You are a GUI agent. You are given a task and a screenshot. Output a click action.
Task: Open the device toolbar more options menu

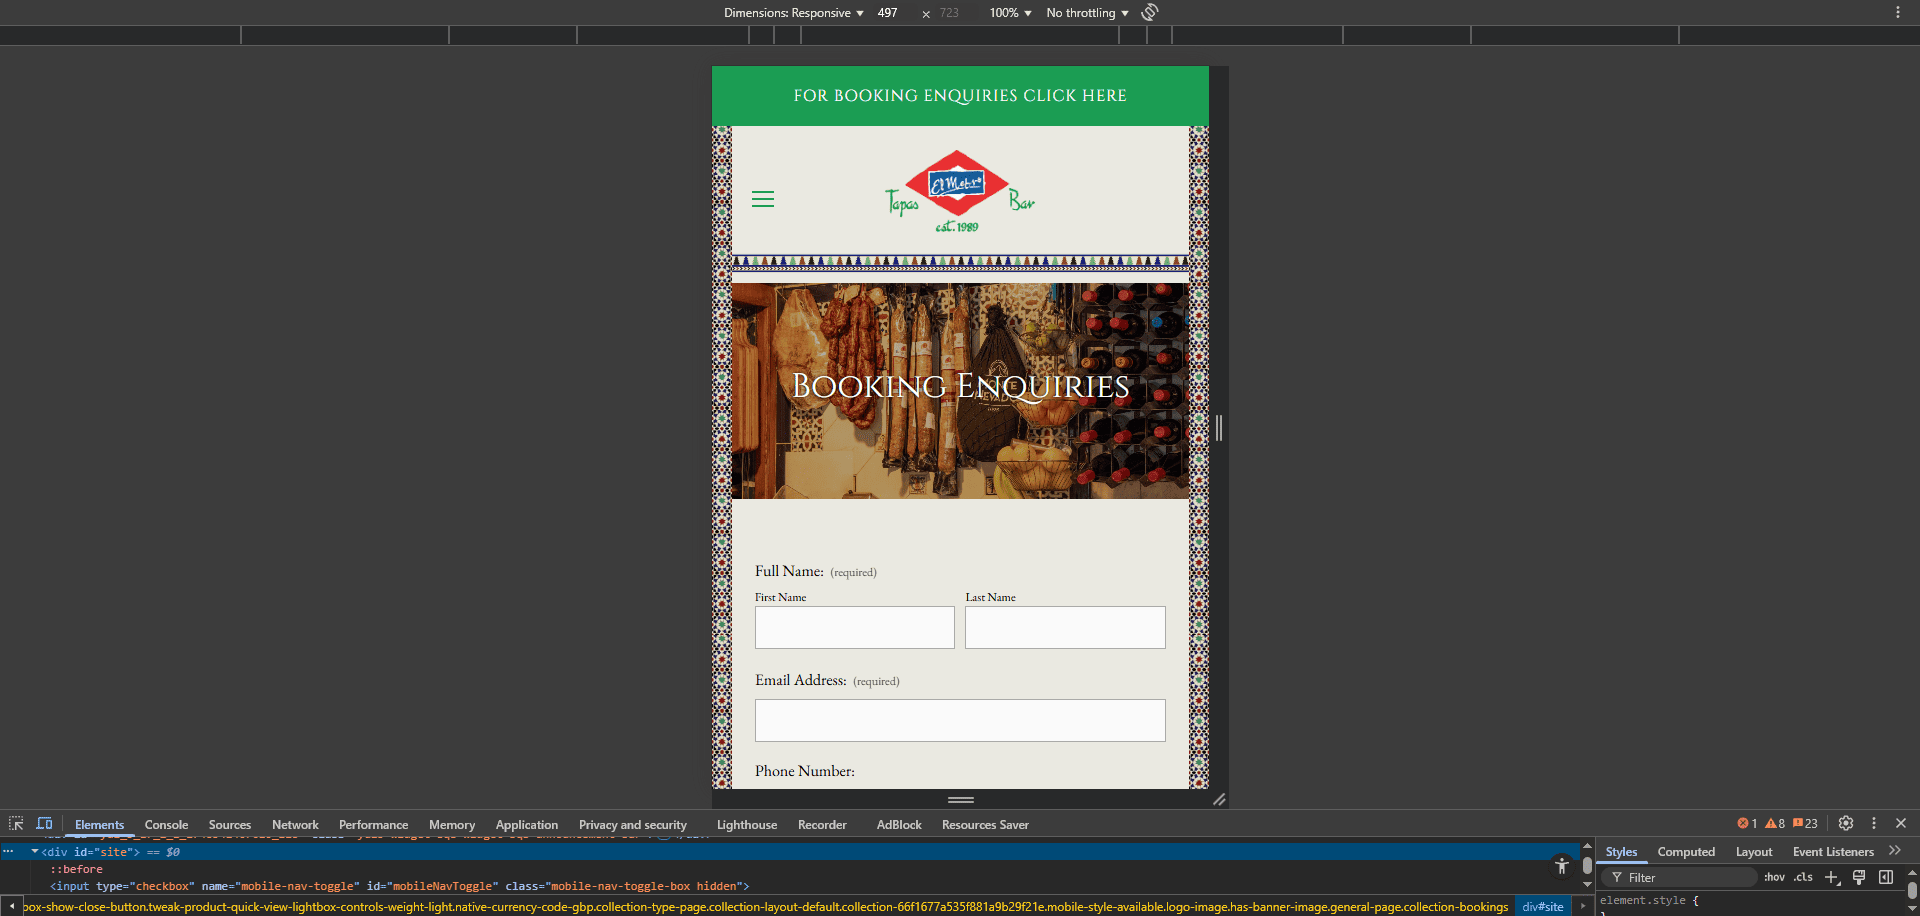(x=1898, y=12)
